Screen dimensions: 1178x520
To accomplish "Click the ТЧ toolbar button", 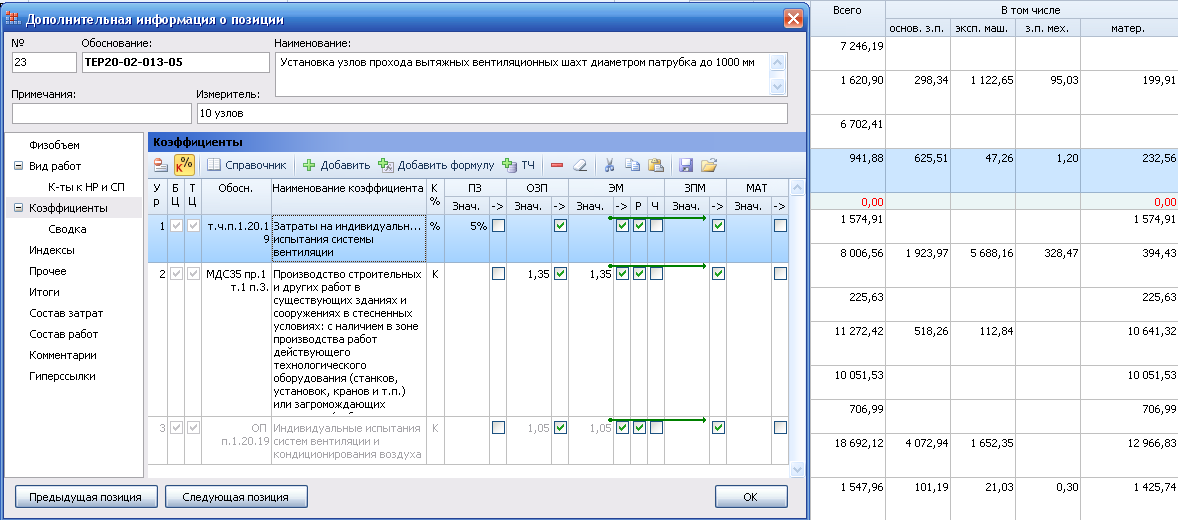I will coord(518,165).
